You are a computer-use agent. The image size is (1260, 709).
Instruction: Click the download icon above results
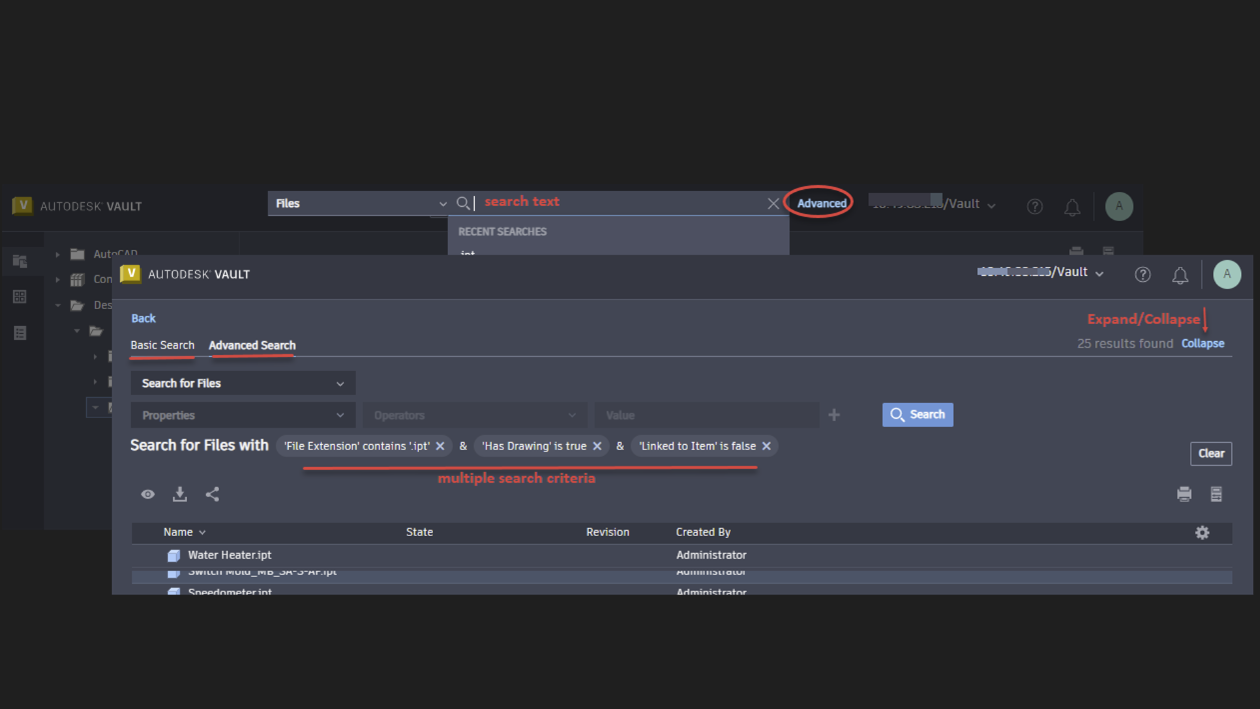(180, 494)
